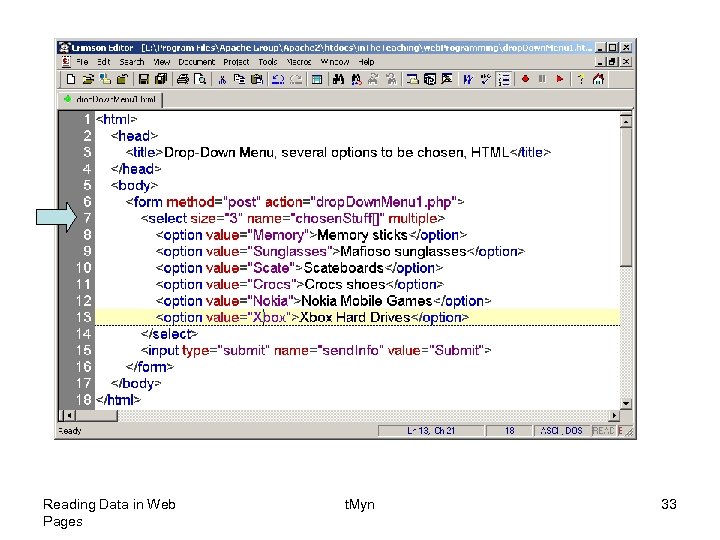Click the '</select>' closing tag
The image size is (720, 540).
169,334
